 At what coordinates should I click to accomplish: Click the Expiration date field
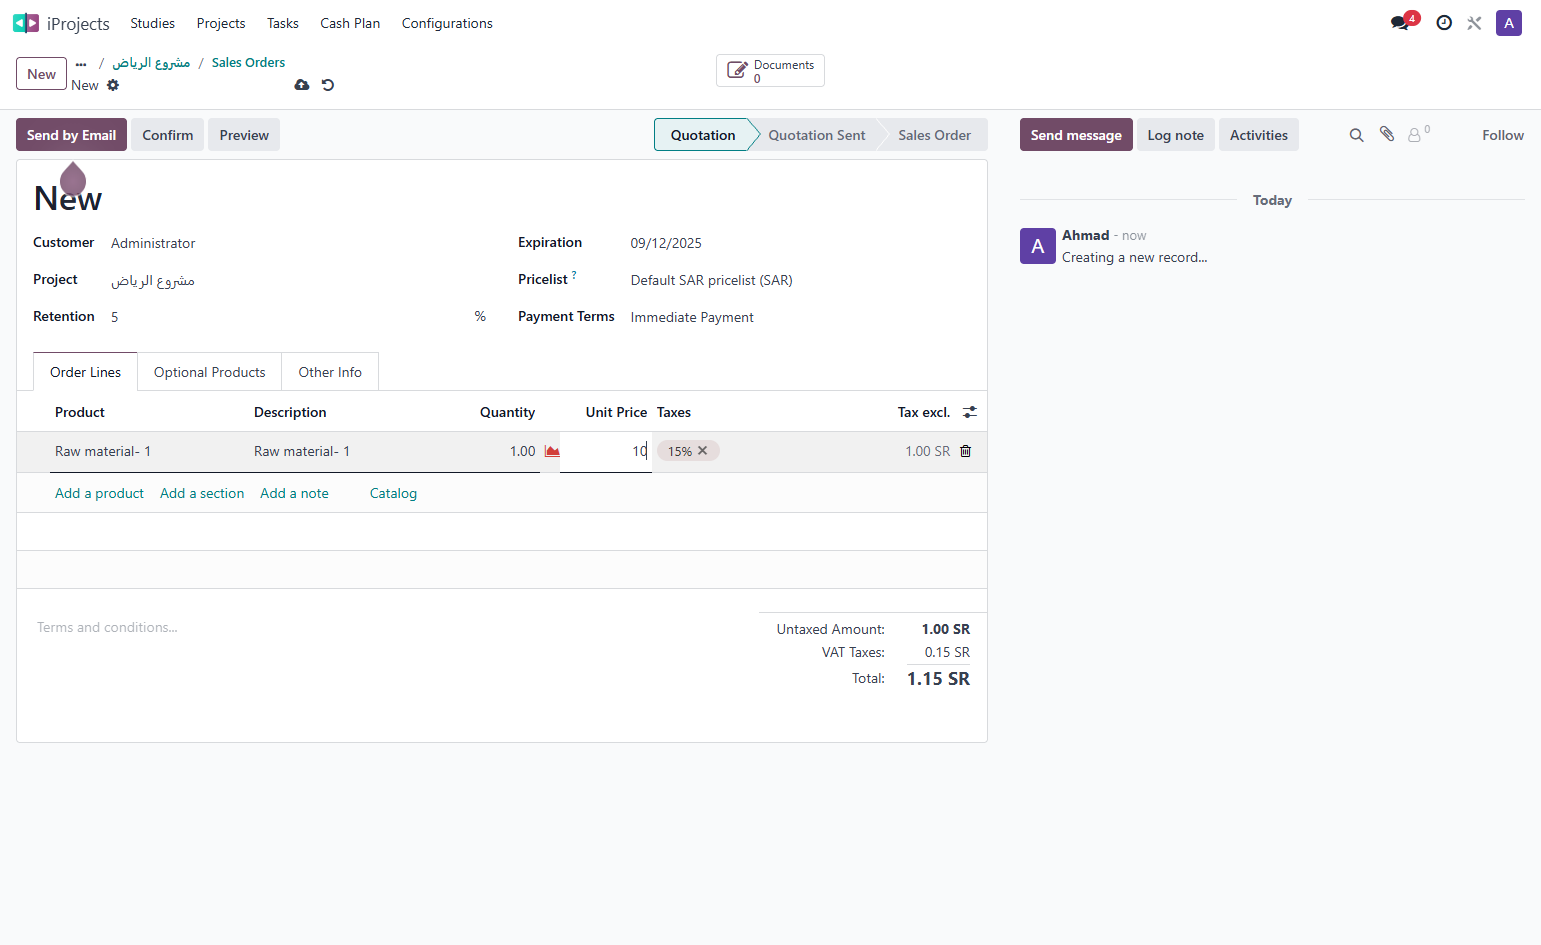tap(800, 243)
